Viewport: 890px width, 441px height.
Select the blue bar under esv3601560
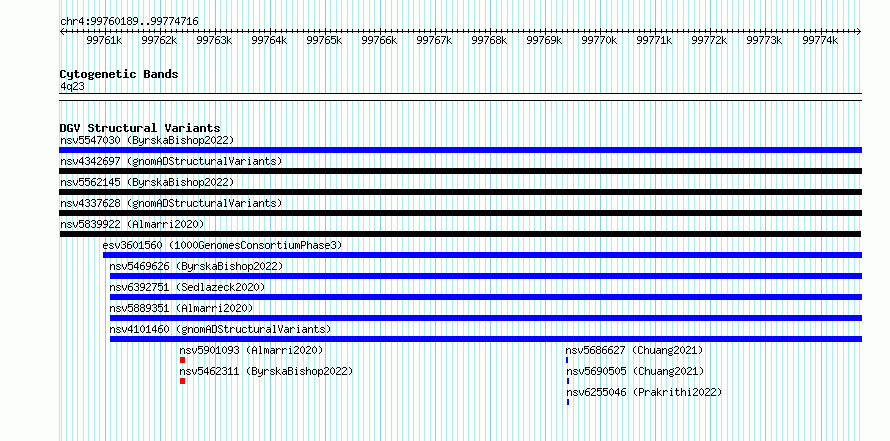[482, 255]
